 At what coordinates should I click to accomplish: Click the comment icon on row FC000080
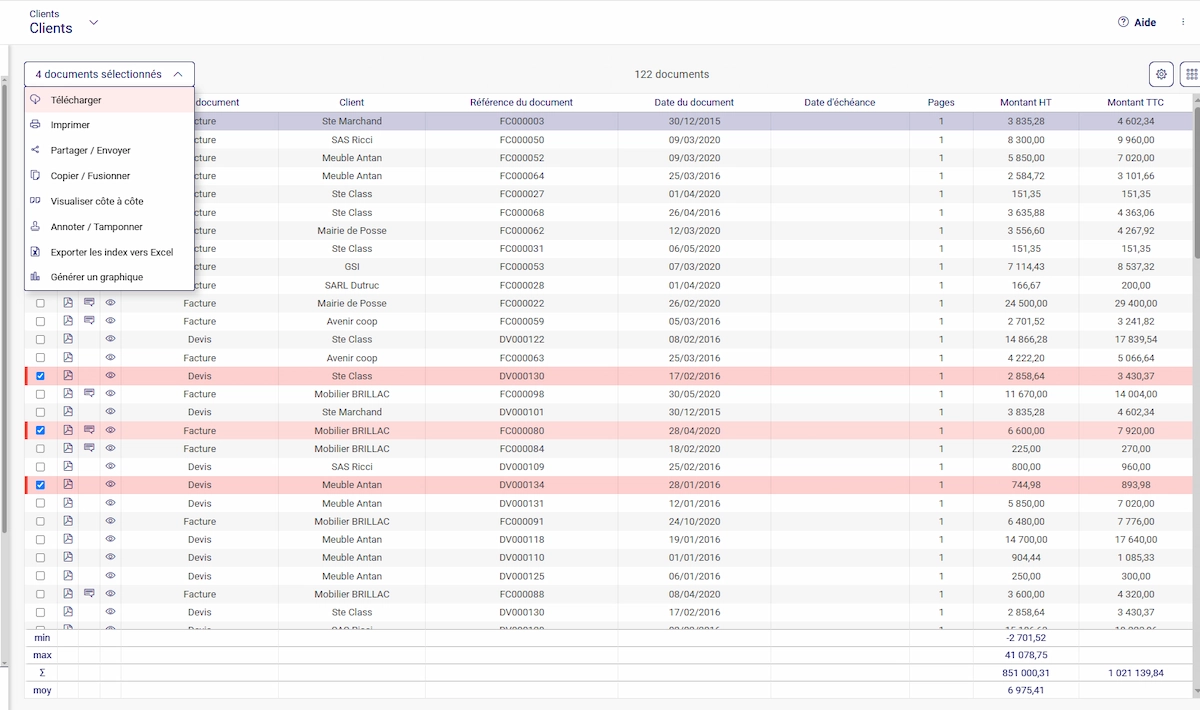[x=89, y=430]
